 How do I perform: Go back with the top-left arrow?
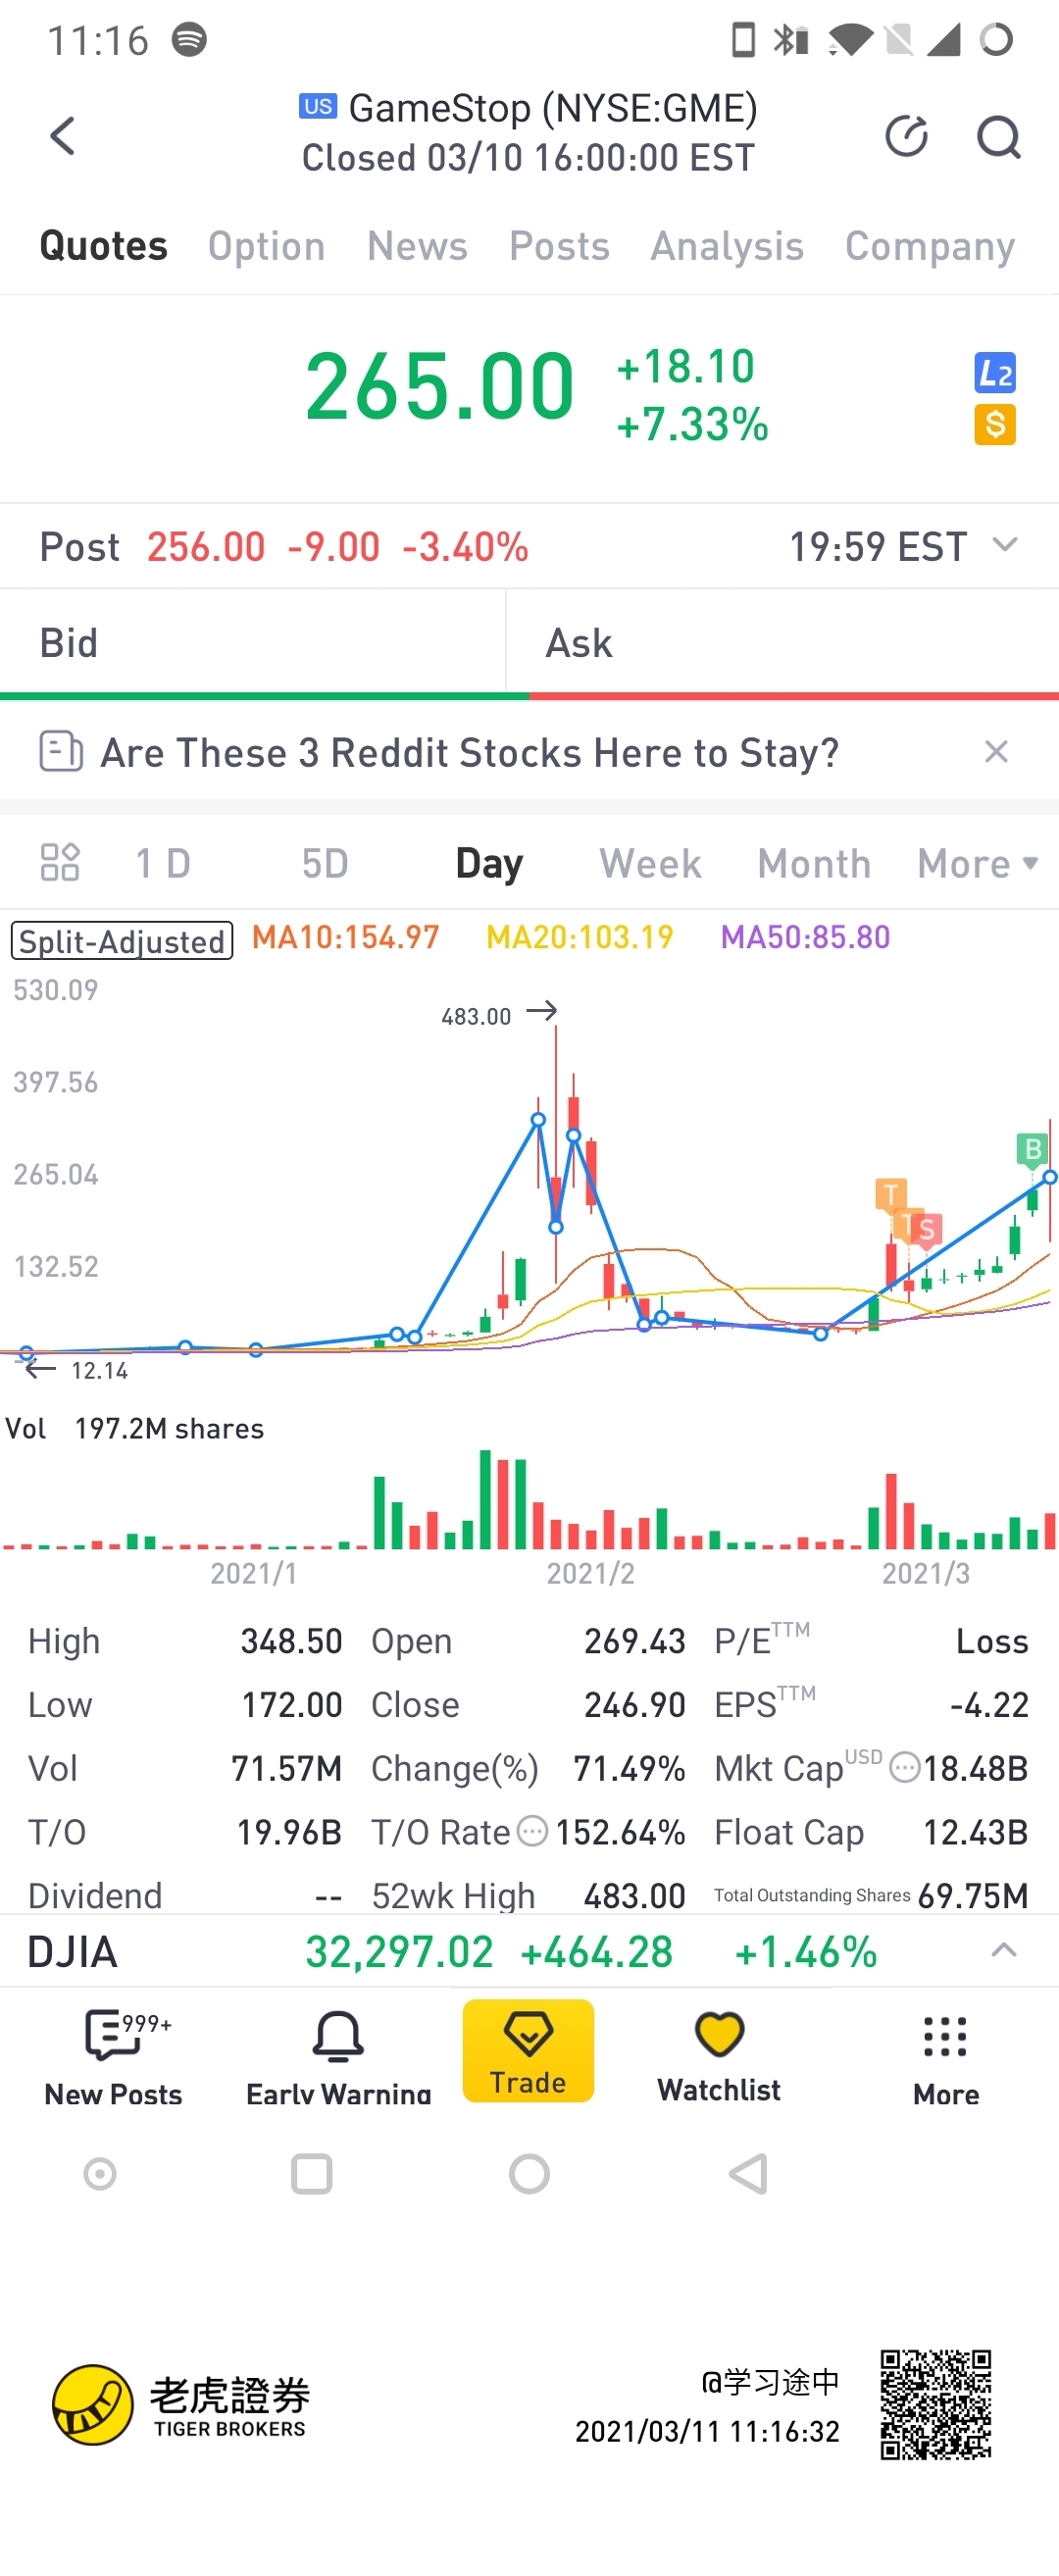[63, 136]
